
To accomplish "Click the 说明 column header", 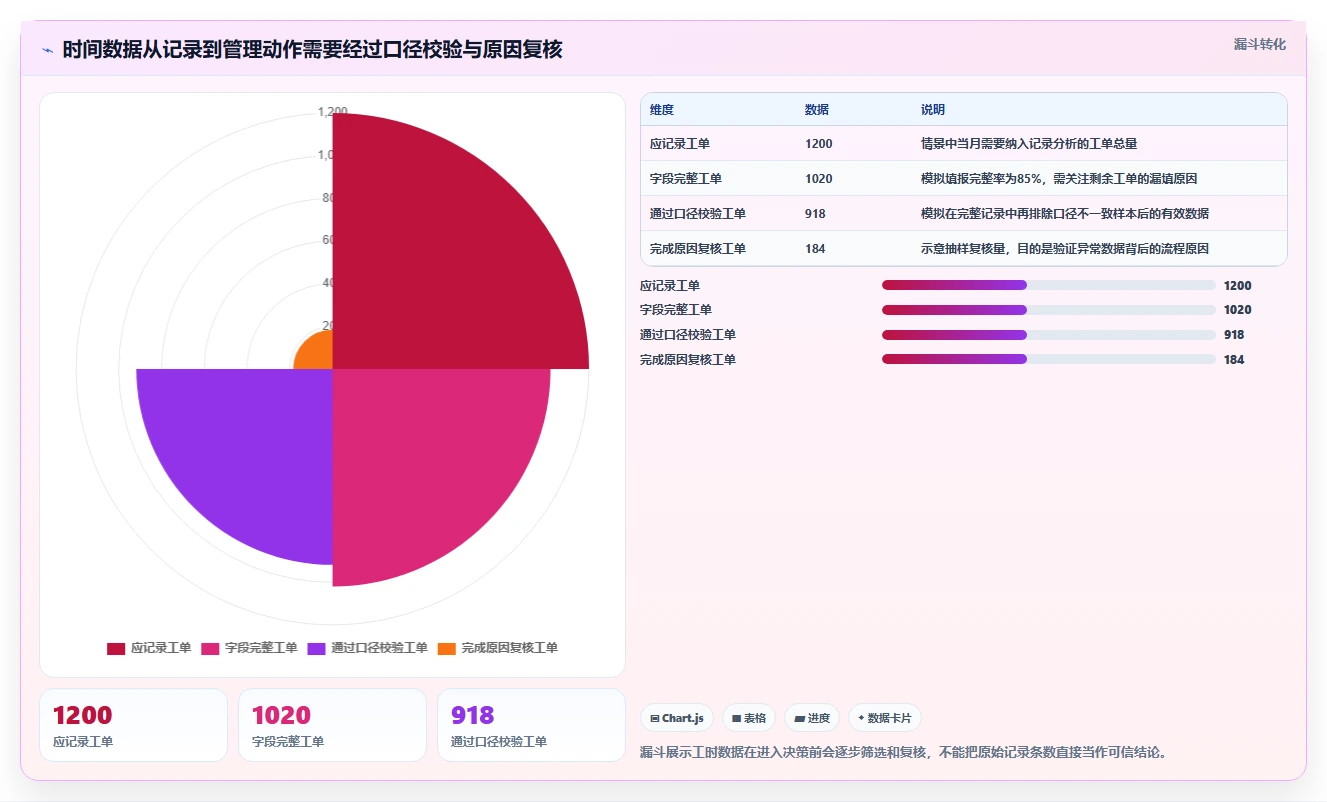I will tap(933, 110).
